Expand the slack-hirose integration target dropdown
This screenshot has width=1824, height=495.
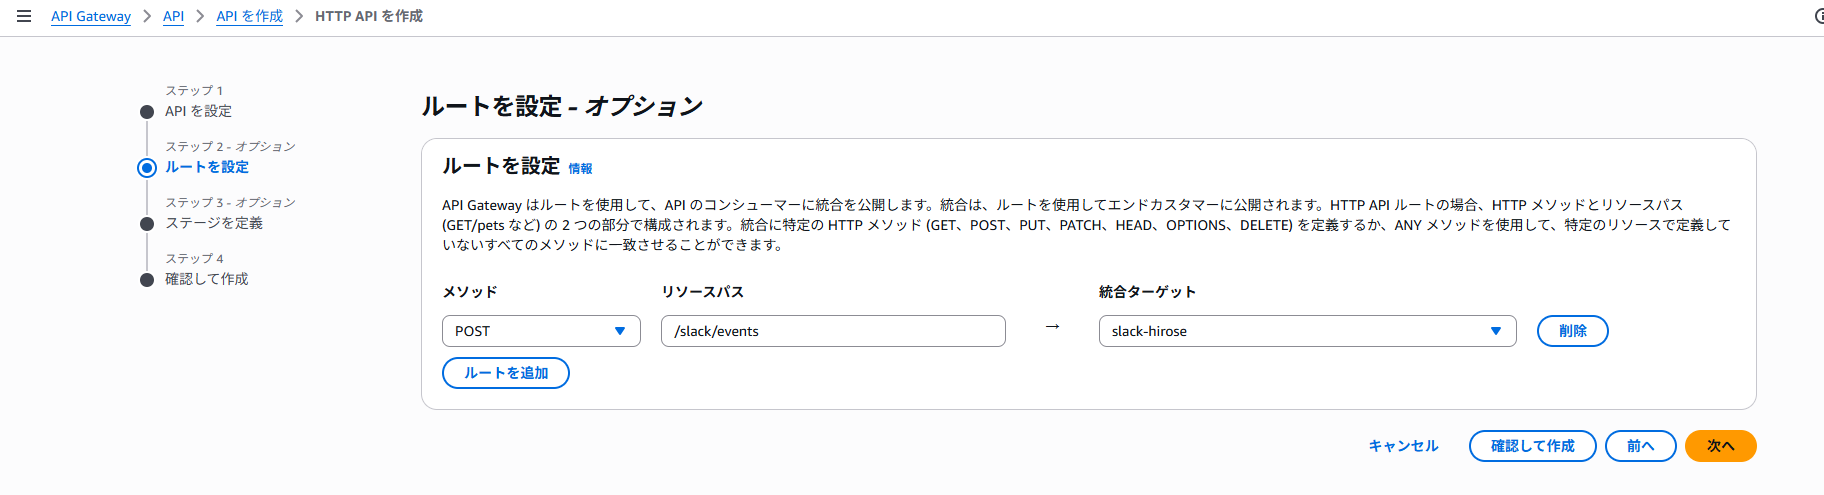point(1307,331)
